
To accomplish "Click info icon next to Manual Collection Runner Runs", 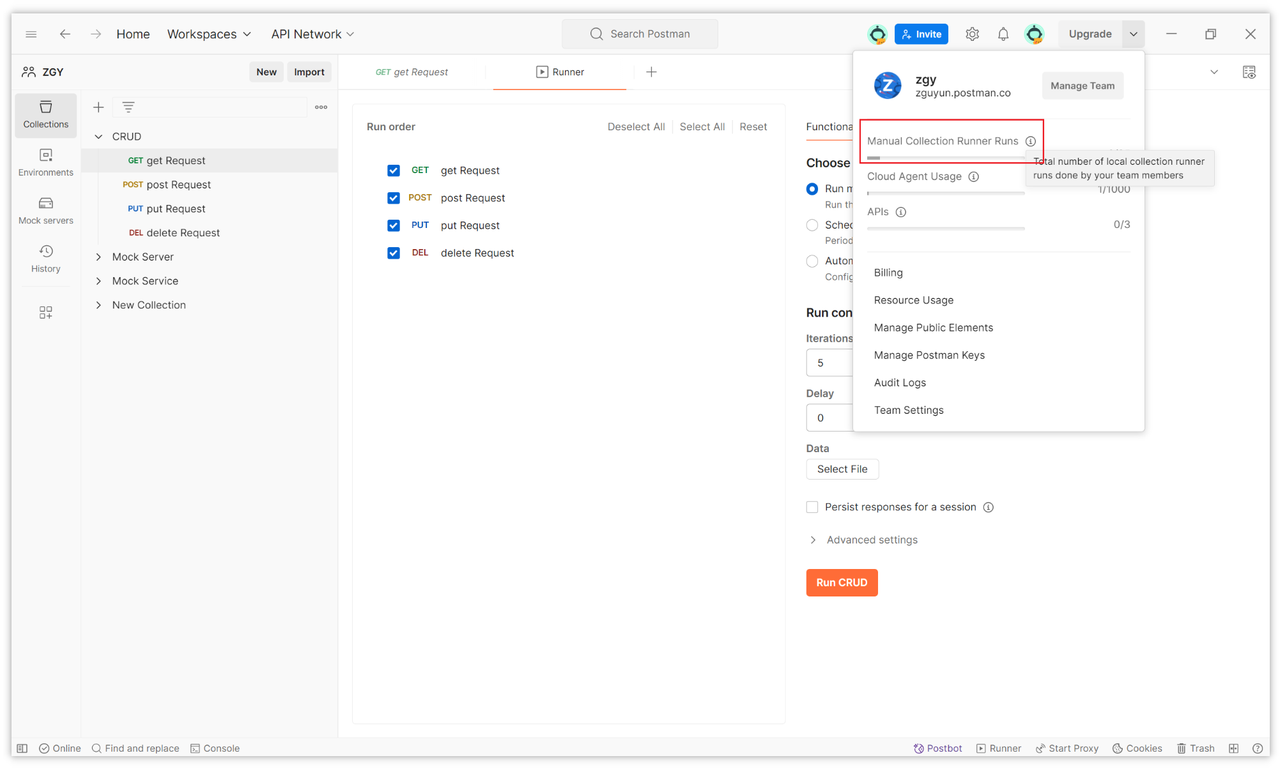I will click(x=1030, y=141).
